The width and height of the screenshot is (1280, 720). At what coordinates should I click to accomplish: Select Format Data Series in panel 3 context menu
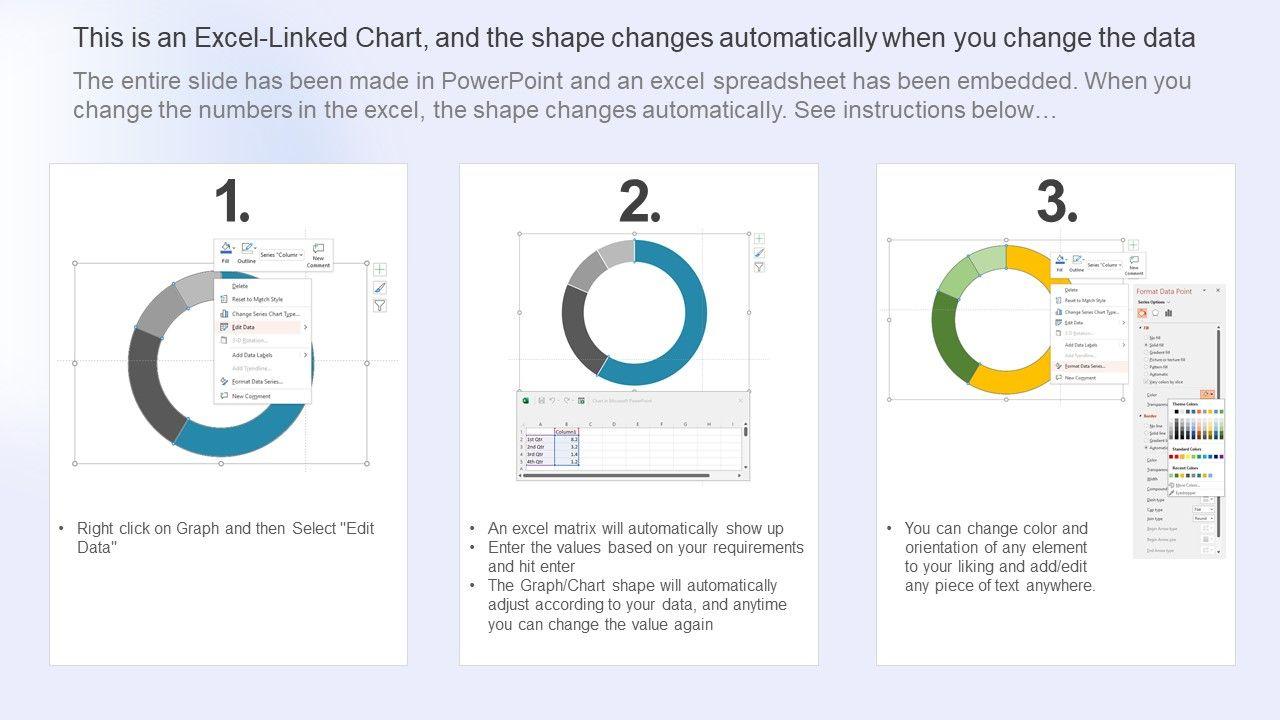pyautogui.click(x=1084, y=366)
